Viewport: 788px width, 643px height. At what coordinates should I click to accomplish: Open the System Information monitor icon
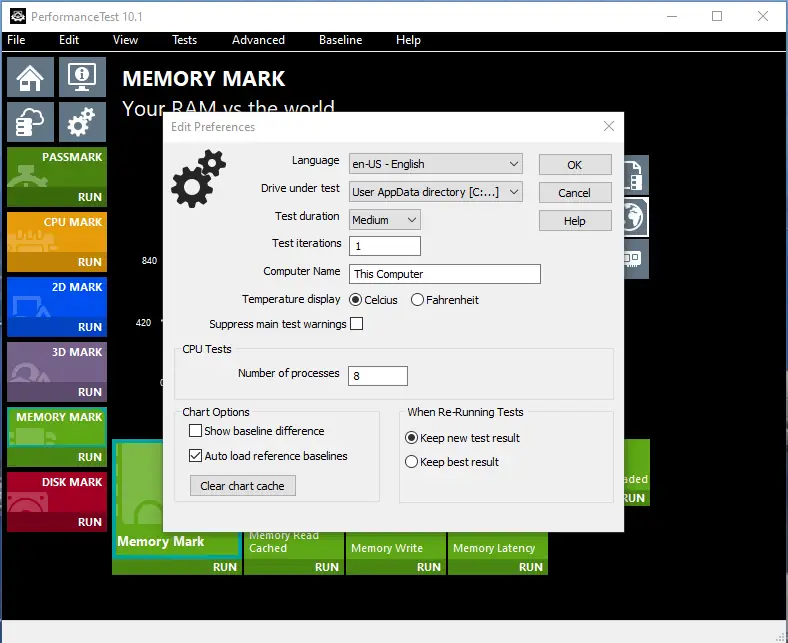pyautogui.click(x=82, y=77)
